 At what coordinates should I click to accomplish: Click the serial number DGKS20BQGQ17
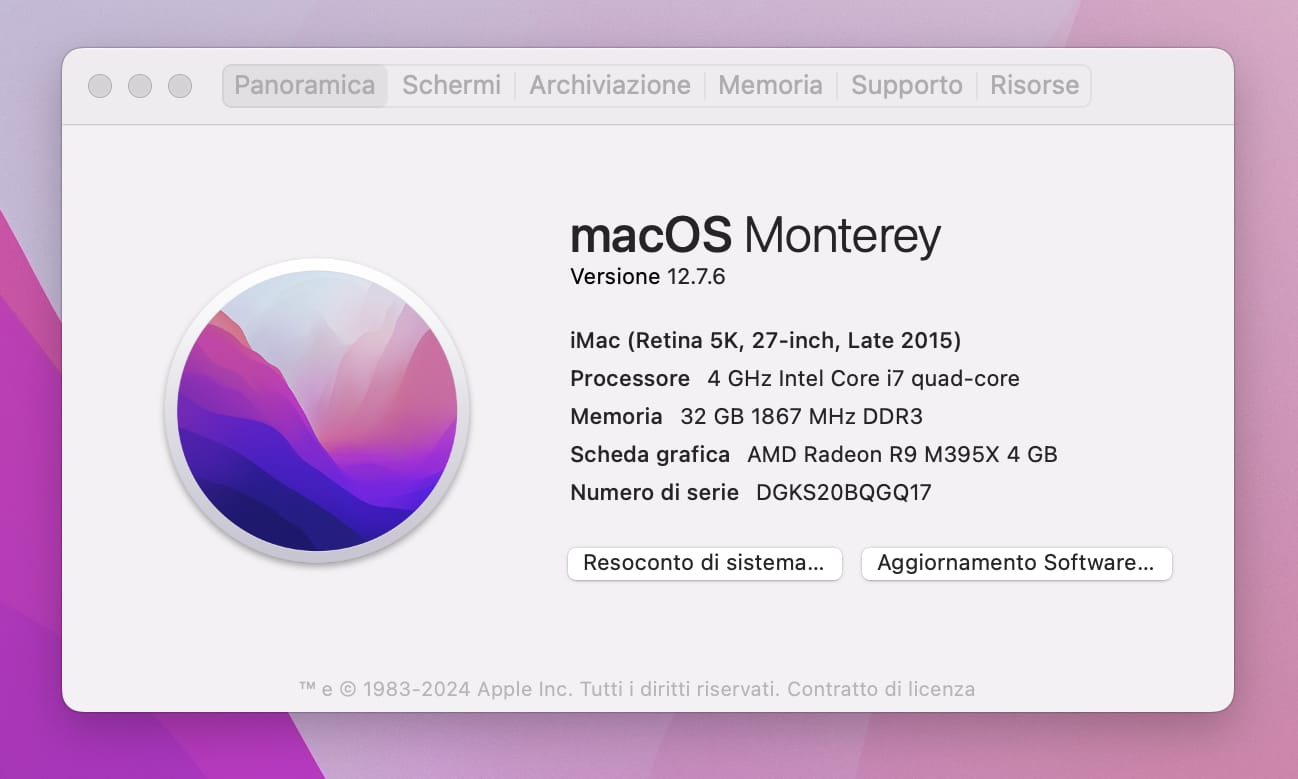pyautogui.click(x=844, y=492)
